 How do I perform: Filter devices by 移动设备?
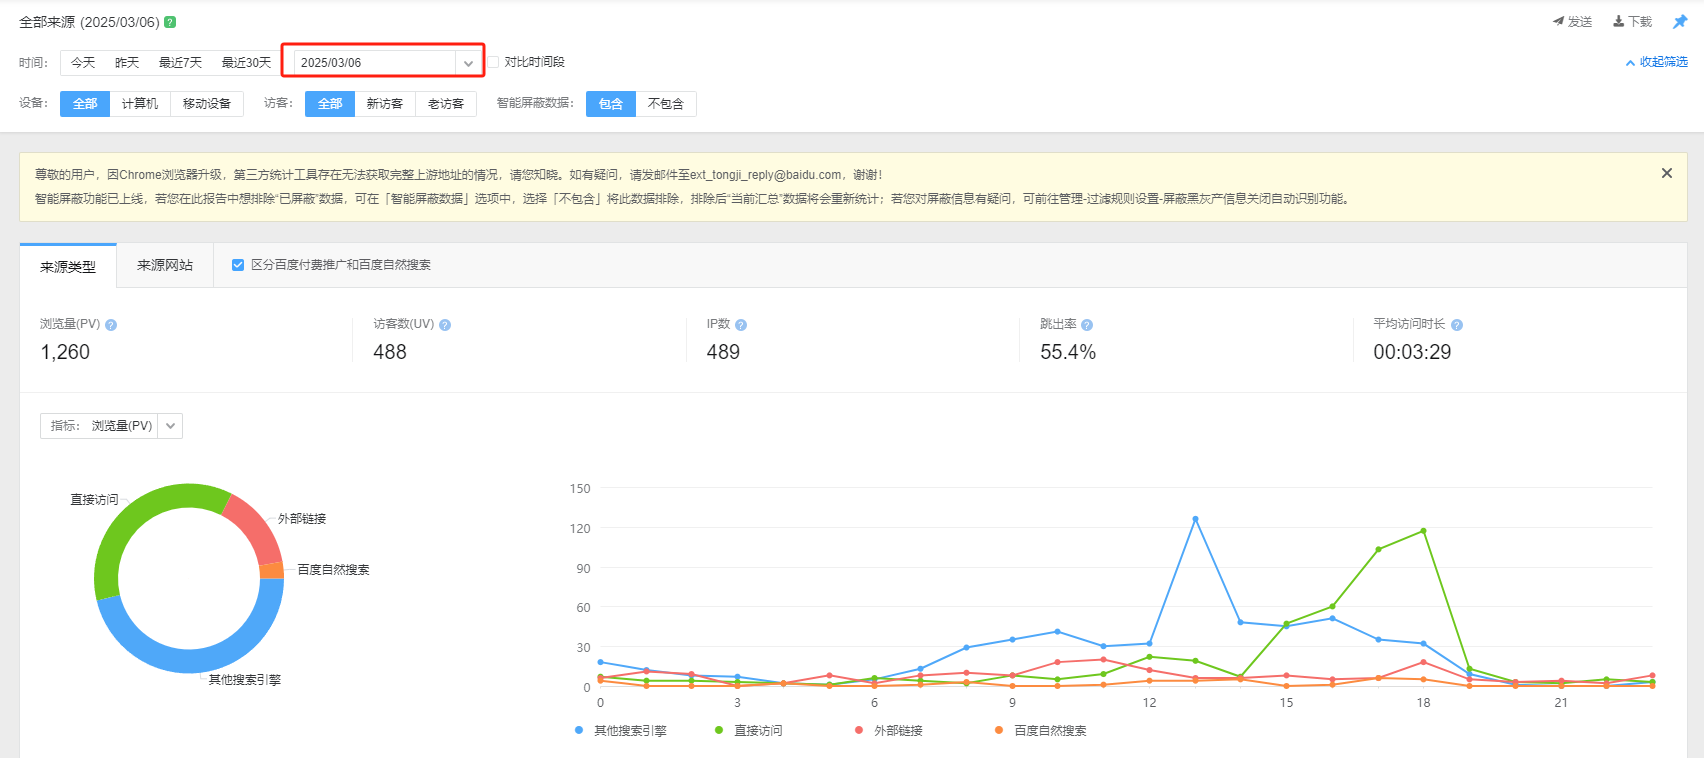click(207, 104)
